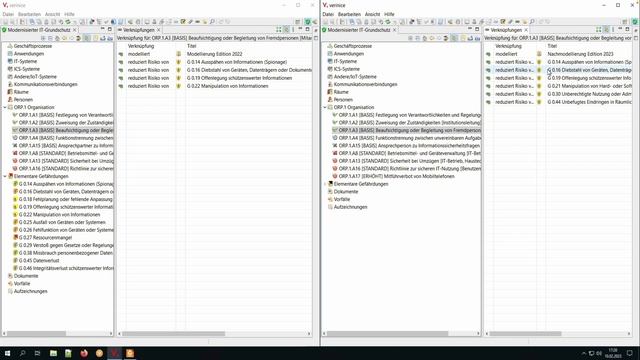Open Ansicht menu in left window
Viewport: 640px width, 360px height.
click(52, 14)
